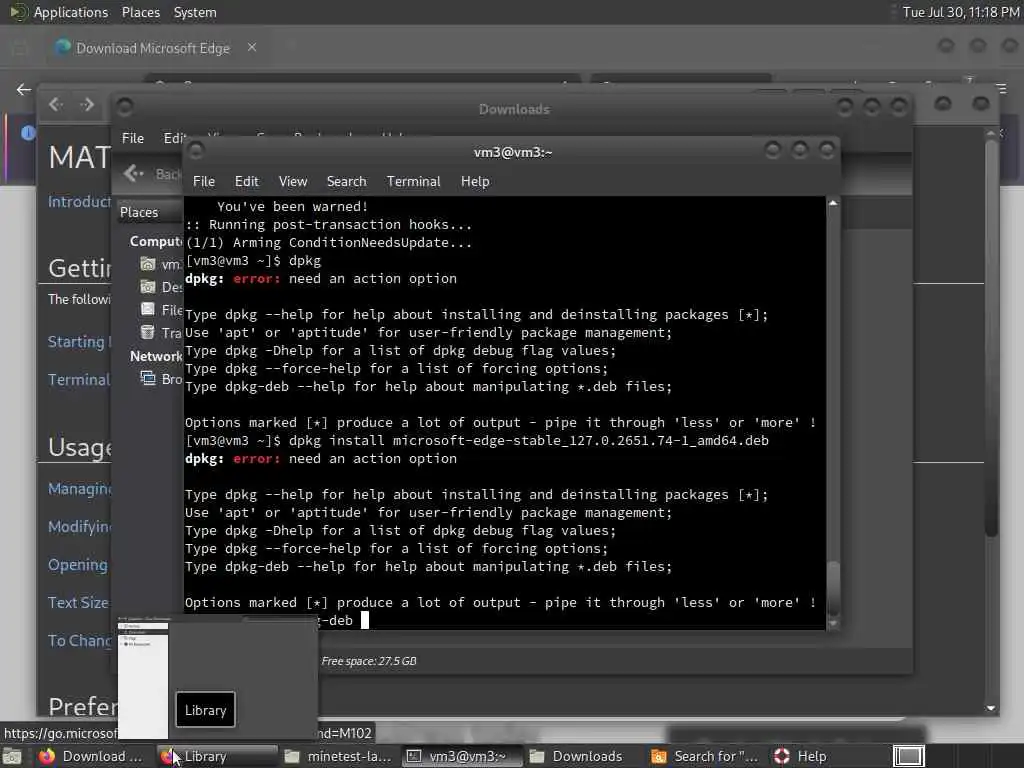The width and height of the screenshot is (1024, 768).
Task: Open the Places menu in top panel
Action: pyautogui.click(x=140, y=12)
